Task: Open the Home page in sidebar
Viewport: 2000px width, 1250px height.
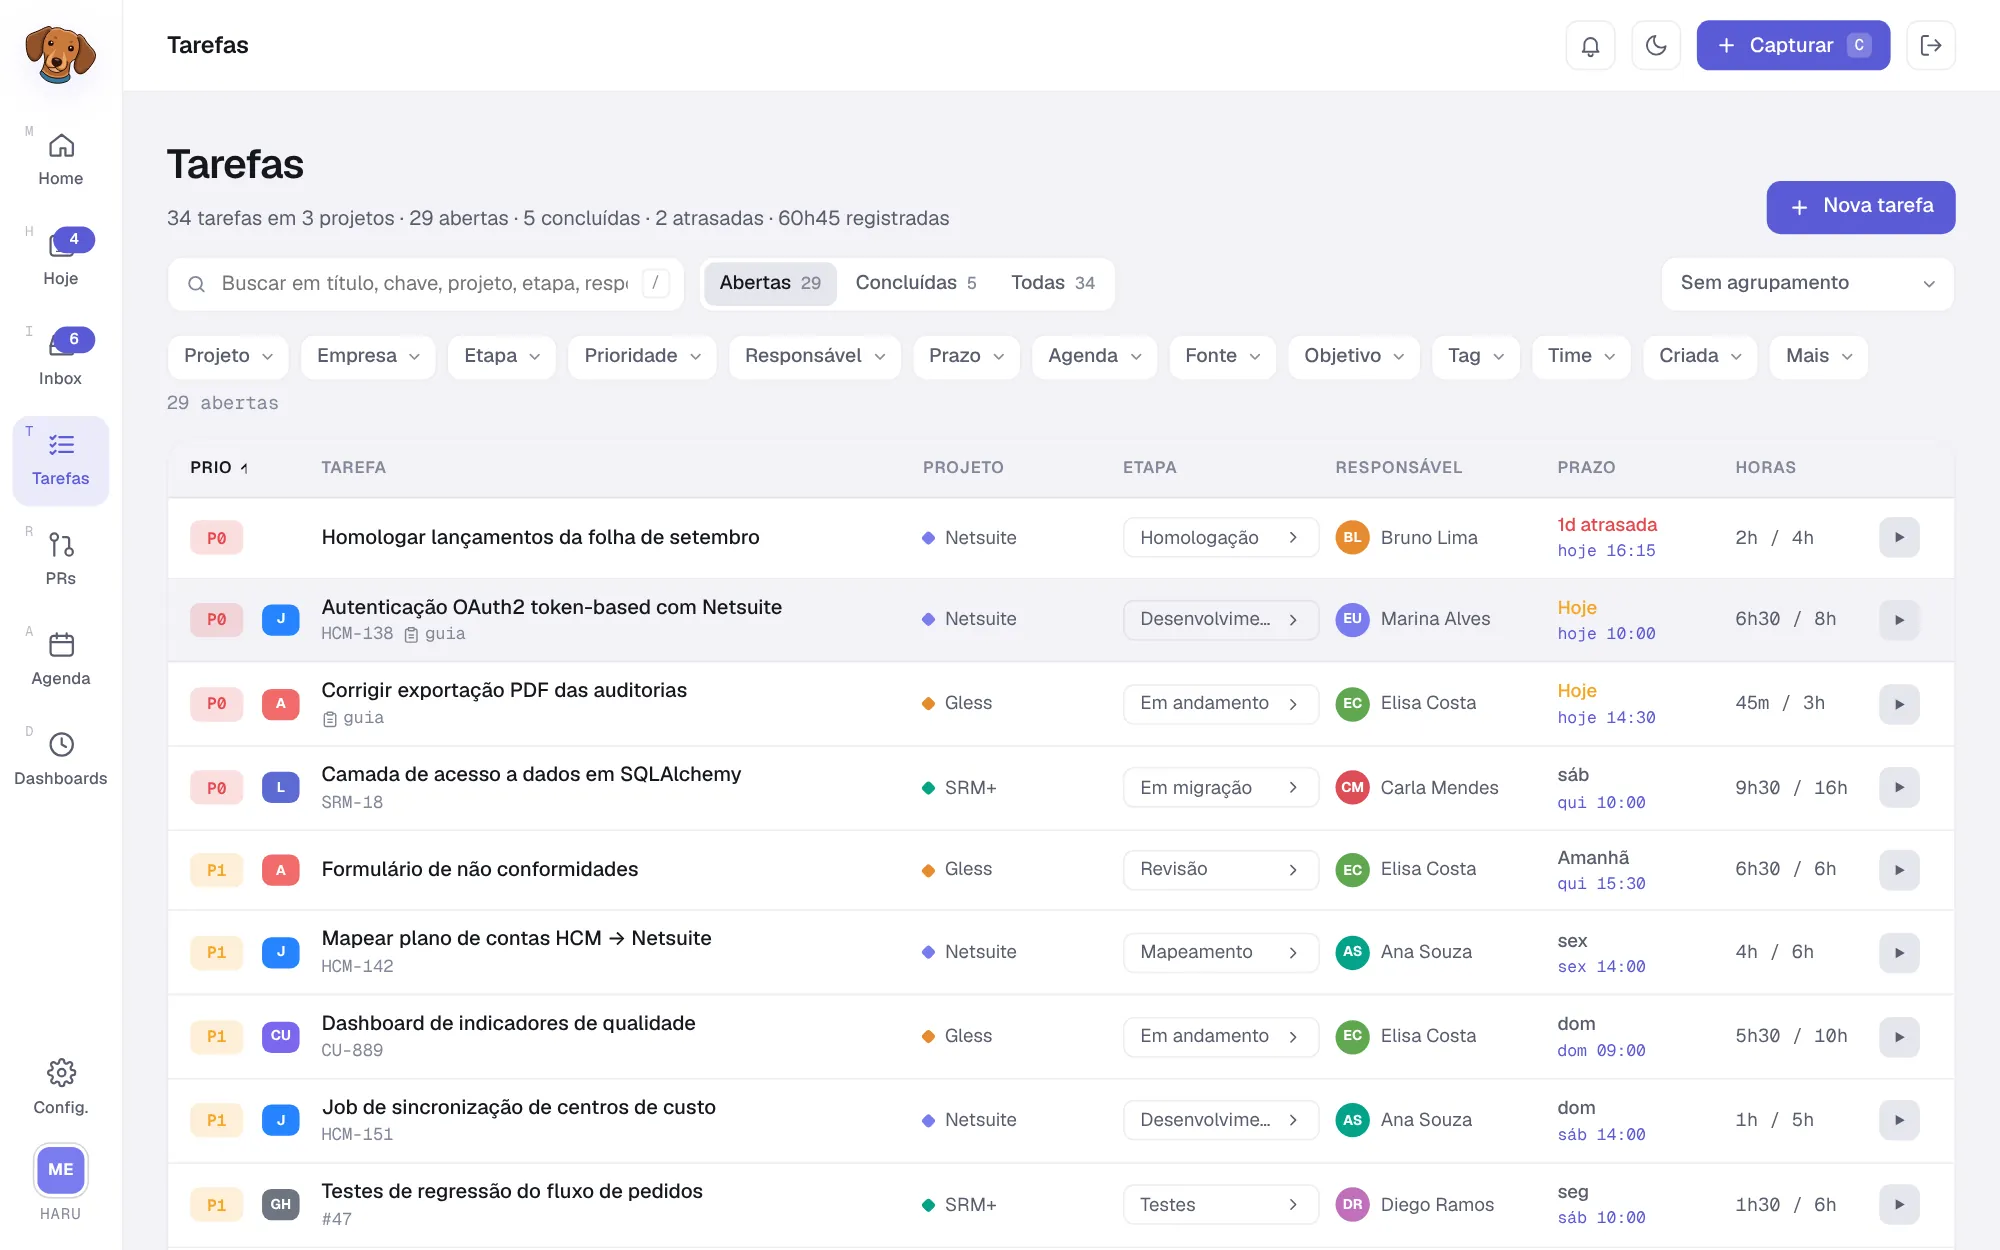Action: pyautogui.click(x=61, y=160)
